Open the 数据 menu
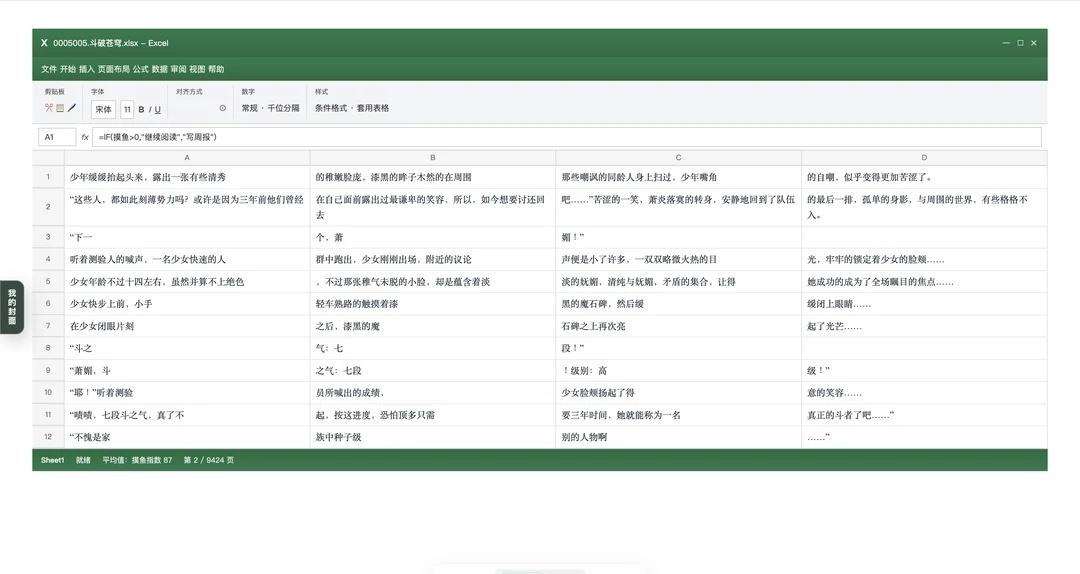This screenshot has height=574, width=1080. 160,69
